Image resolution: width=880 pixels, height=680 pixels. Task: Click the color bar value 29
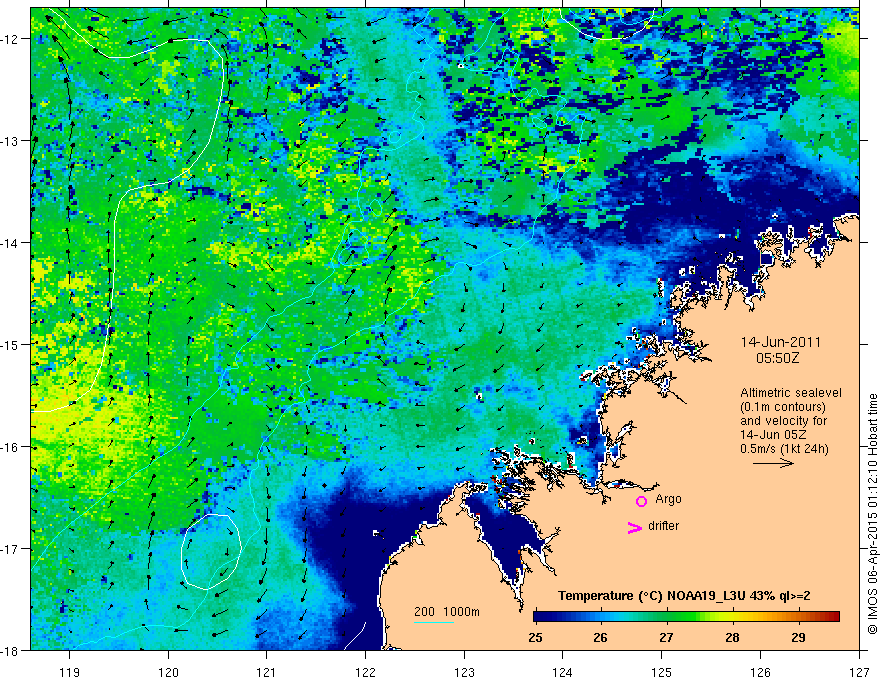pyautogui.click(x=798, y=637)
